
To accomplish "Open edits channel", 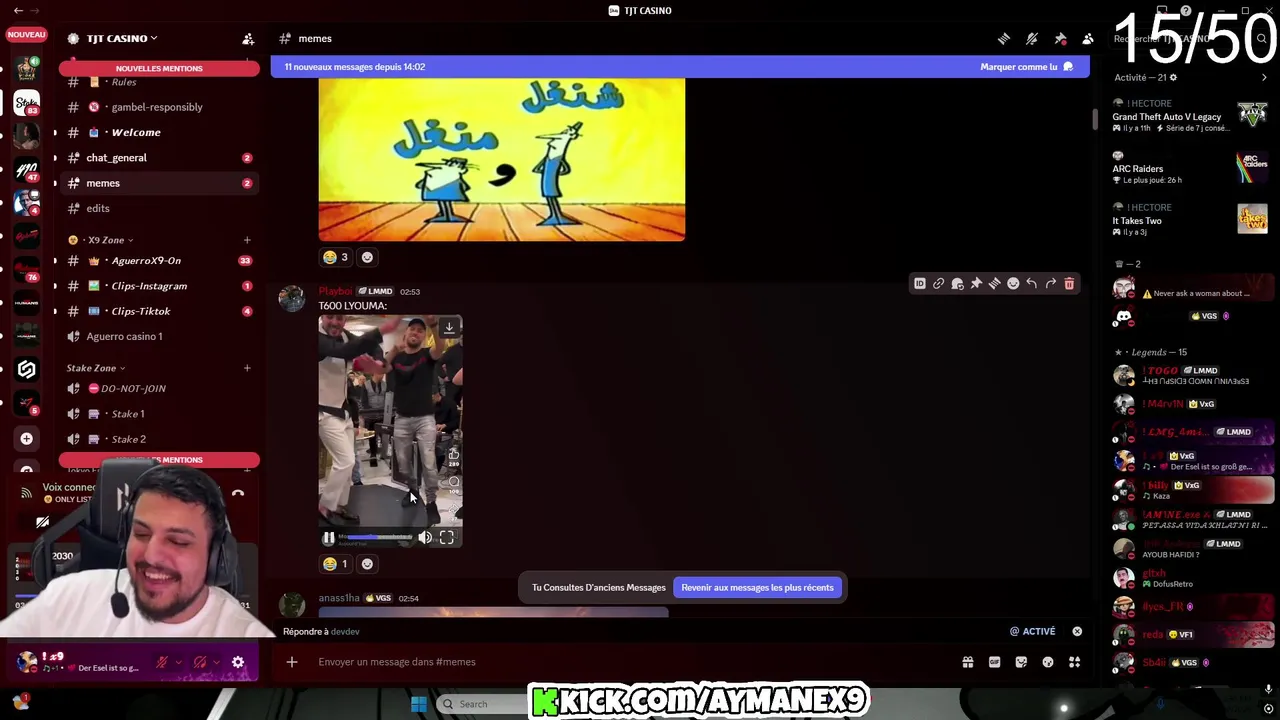I will pyautogui.click(x=158, y=208).
